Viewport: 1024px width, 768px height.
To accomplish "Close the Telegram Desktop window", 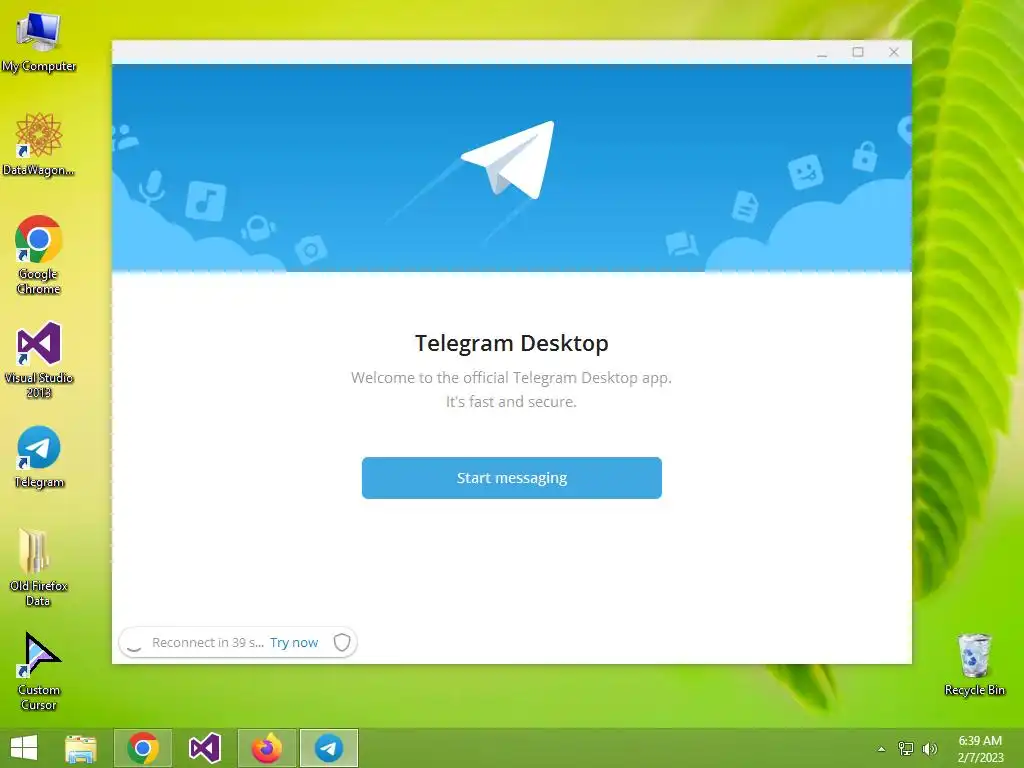I will pos(894,52).
